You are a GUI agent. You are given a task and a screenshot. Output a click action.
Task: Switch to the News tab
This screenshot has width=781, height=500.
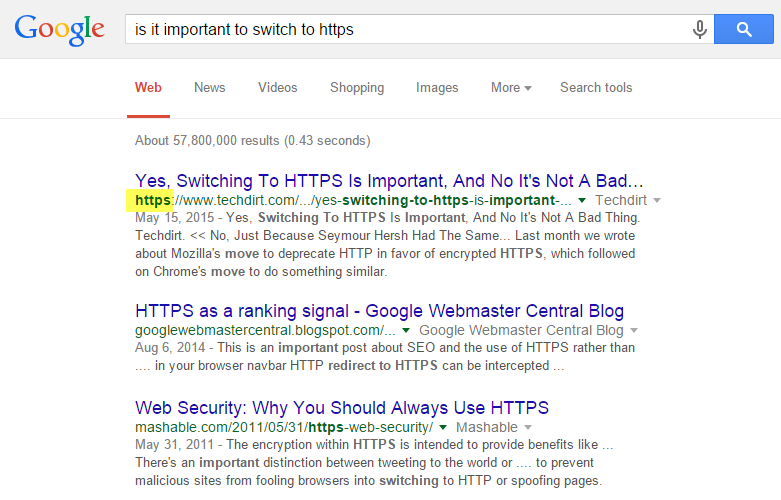pyautogui.click(x=209, y=88)
